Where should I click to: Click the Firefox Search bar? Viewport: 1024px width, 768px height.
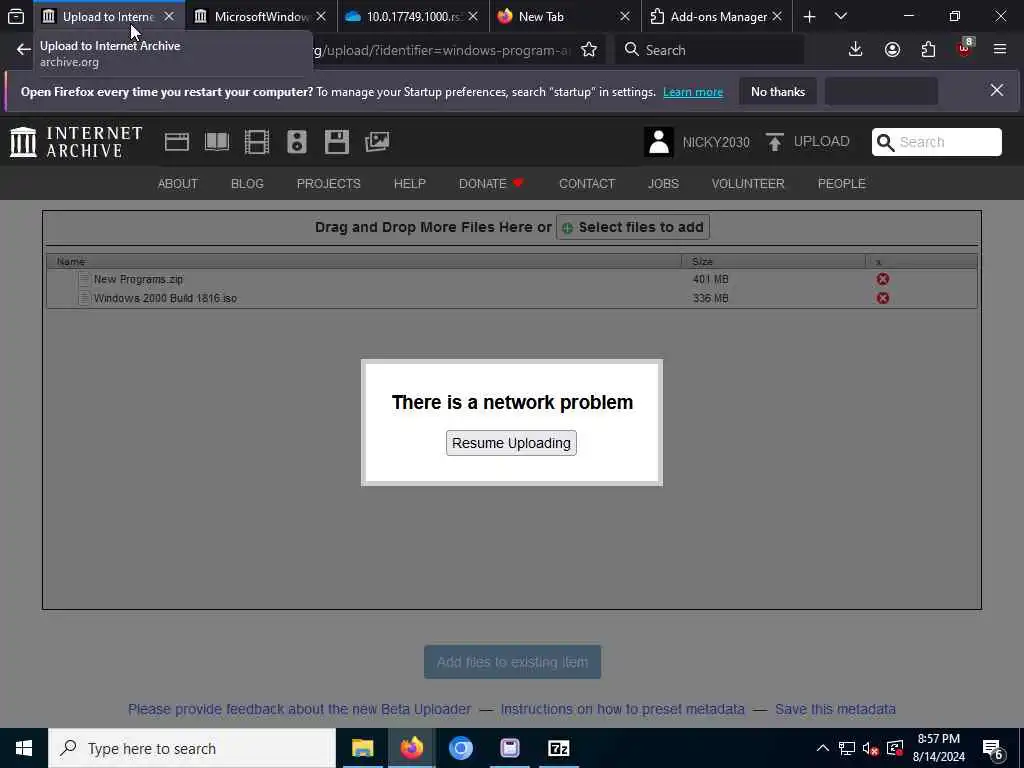(709, 50)
